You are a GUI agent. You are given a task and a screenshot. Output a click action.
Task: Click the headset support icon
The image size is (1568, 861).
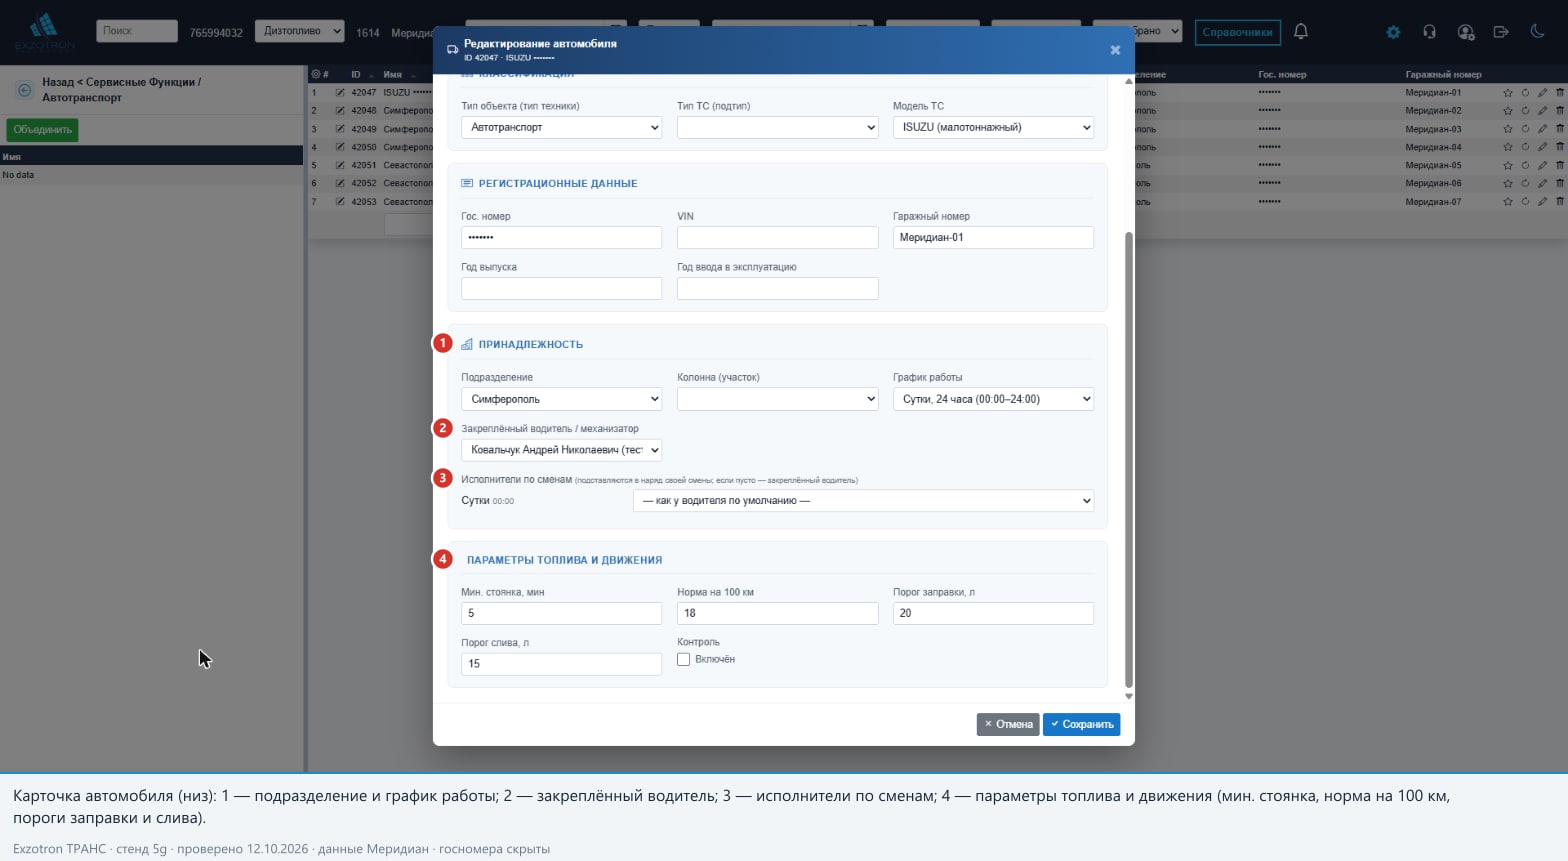[x=1429, y=32]
